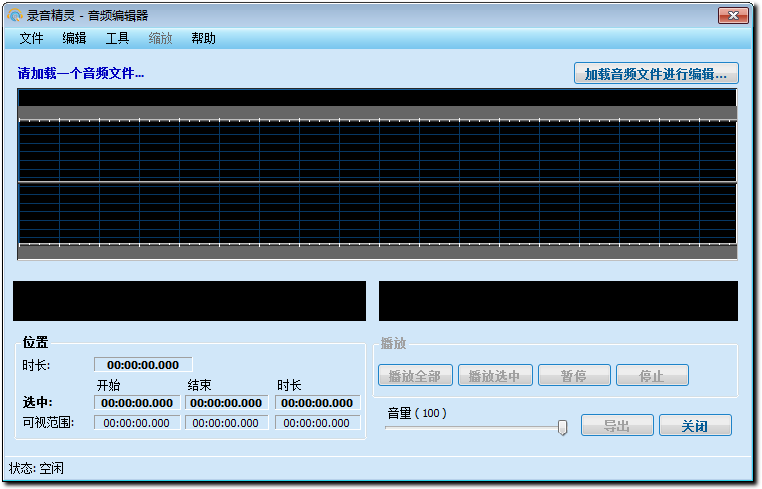
Task: Click the right black level meter panel
Action: (x=558, y=300)
